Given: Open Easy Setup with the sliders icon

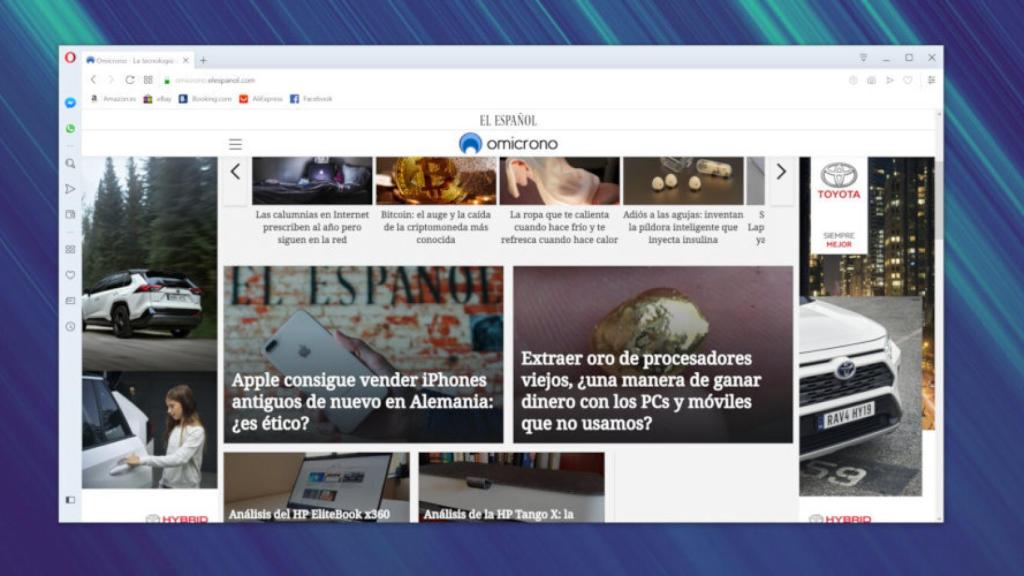Looking at the screenshot, I should coord(930,80).
